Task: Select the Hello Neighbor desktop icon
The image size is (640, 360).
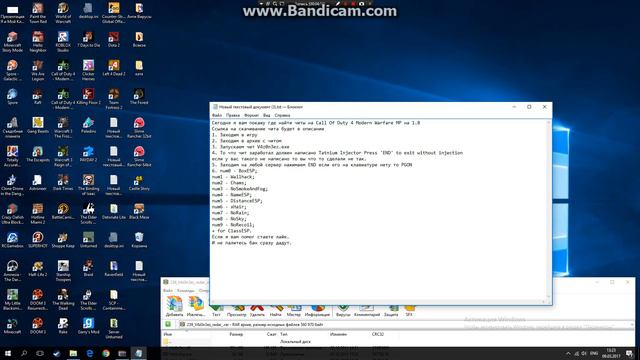Action: click(x=38, y=42)
